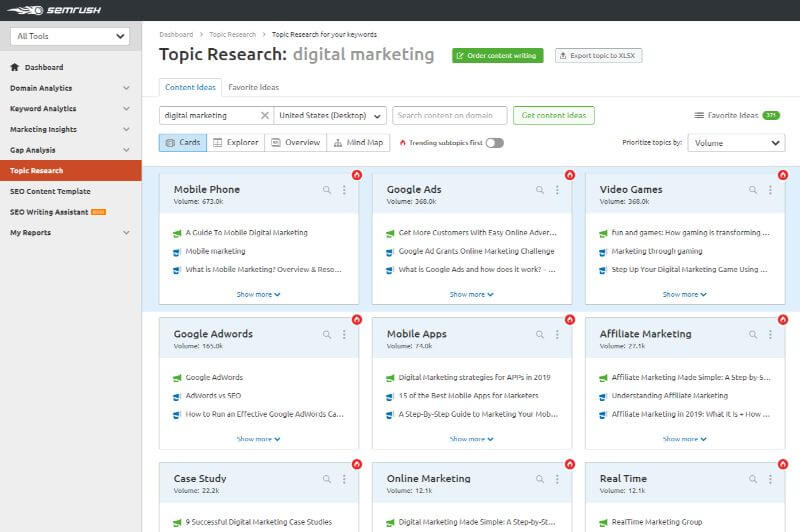Viewport: 800px width, 532px height.
Task: Open Marketing through gaming headline
Action: 657,251
